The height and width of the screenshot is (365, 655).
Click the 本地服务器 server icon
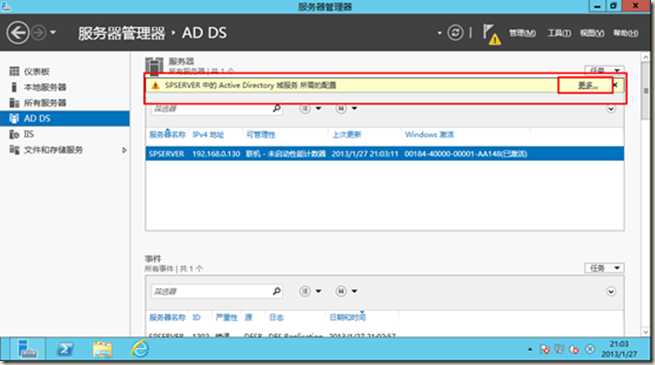14,87
